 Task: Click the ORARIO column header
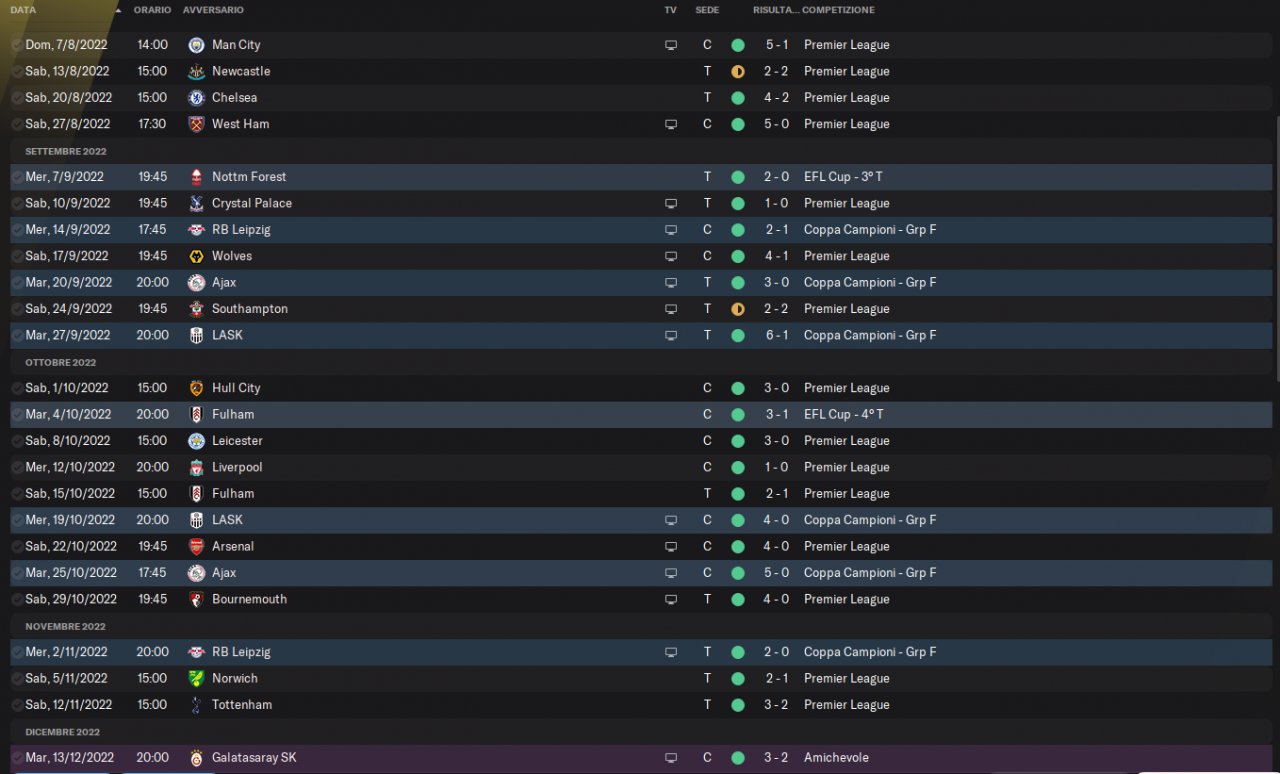tap(152, 10)
